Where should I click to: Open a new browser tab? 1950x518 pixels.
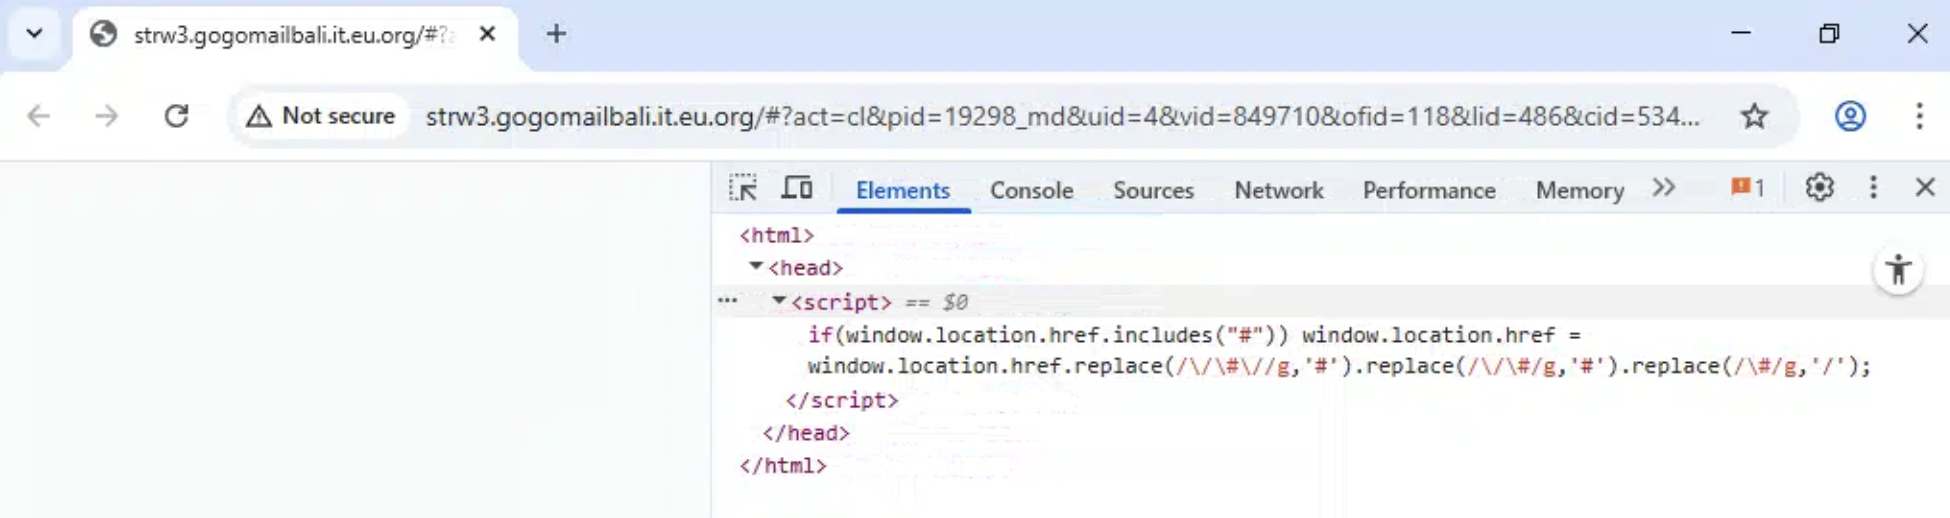click(x=556, y=34)
